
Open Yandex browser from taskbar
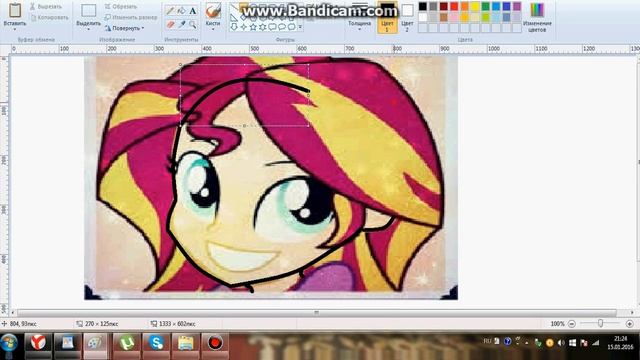(x=38, y=343)
